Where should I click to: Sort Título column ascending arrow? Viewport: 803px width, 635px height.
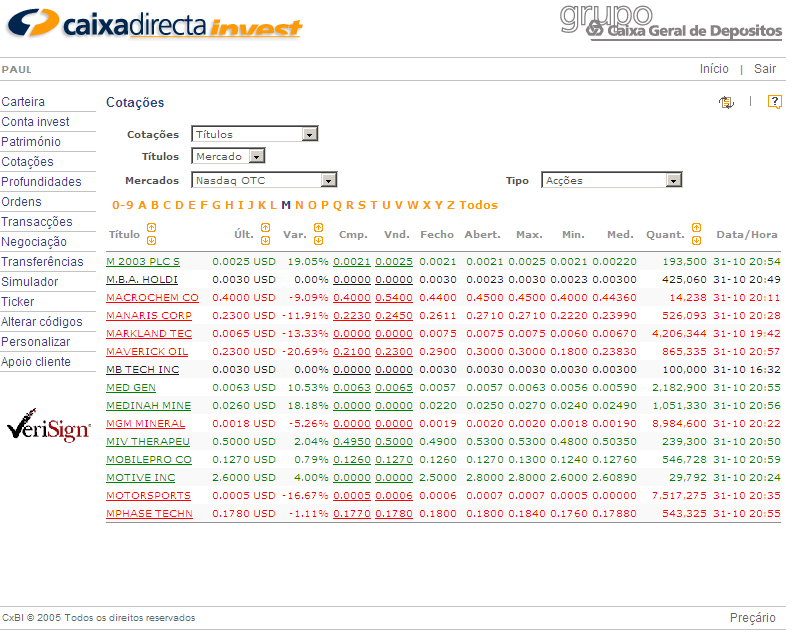pyautogui.click(x=152, y=228)
